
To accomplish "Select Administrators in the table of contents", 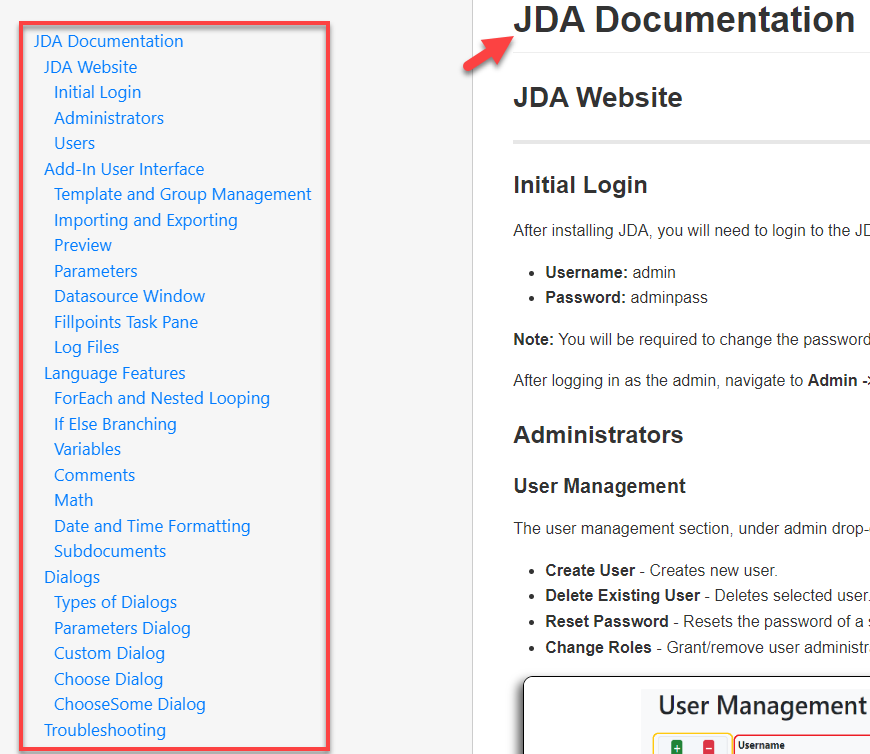I will [x=108, y=117].
